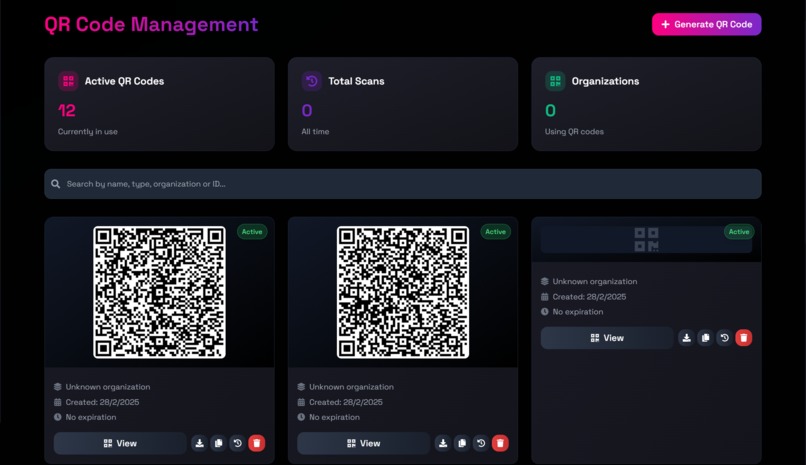Image resolution: width=806 pixels, height=465 pixels.
Task: Click the 'Active QR Codes' card heading
Action: (x=124, y=81)
